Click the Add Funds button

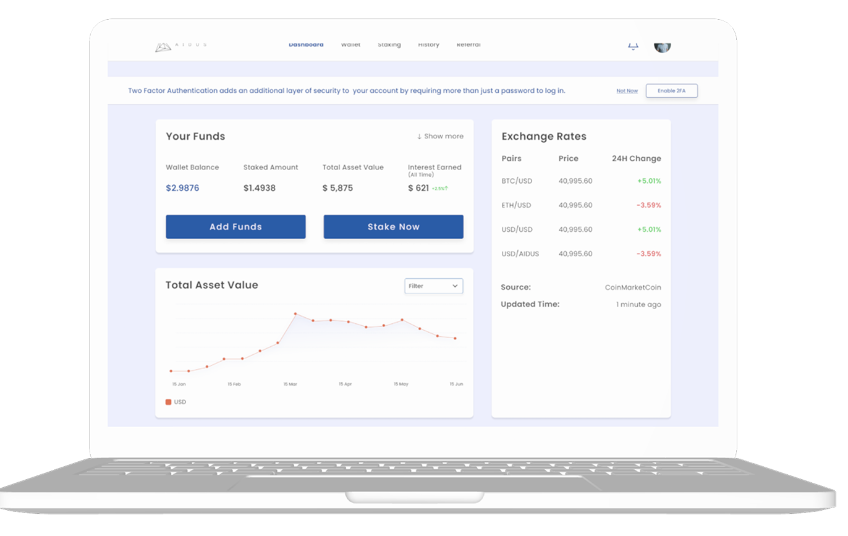click(236, 227)
